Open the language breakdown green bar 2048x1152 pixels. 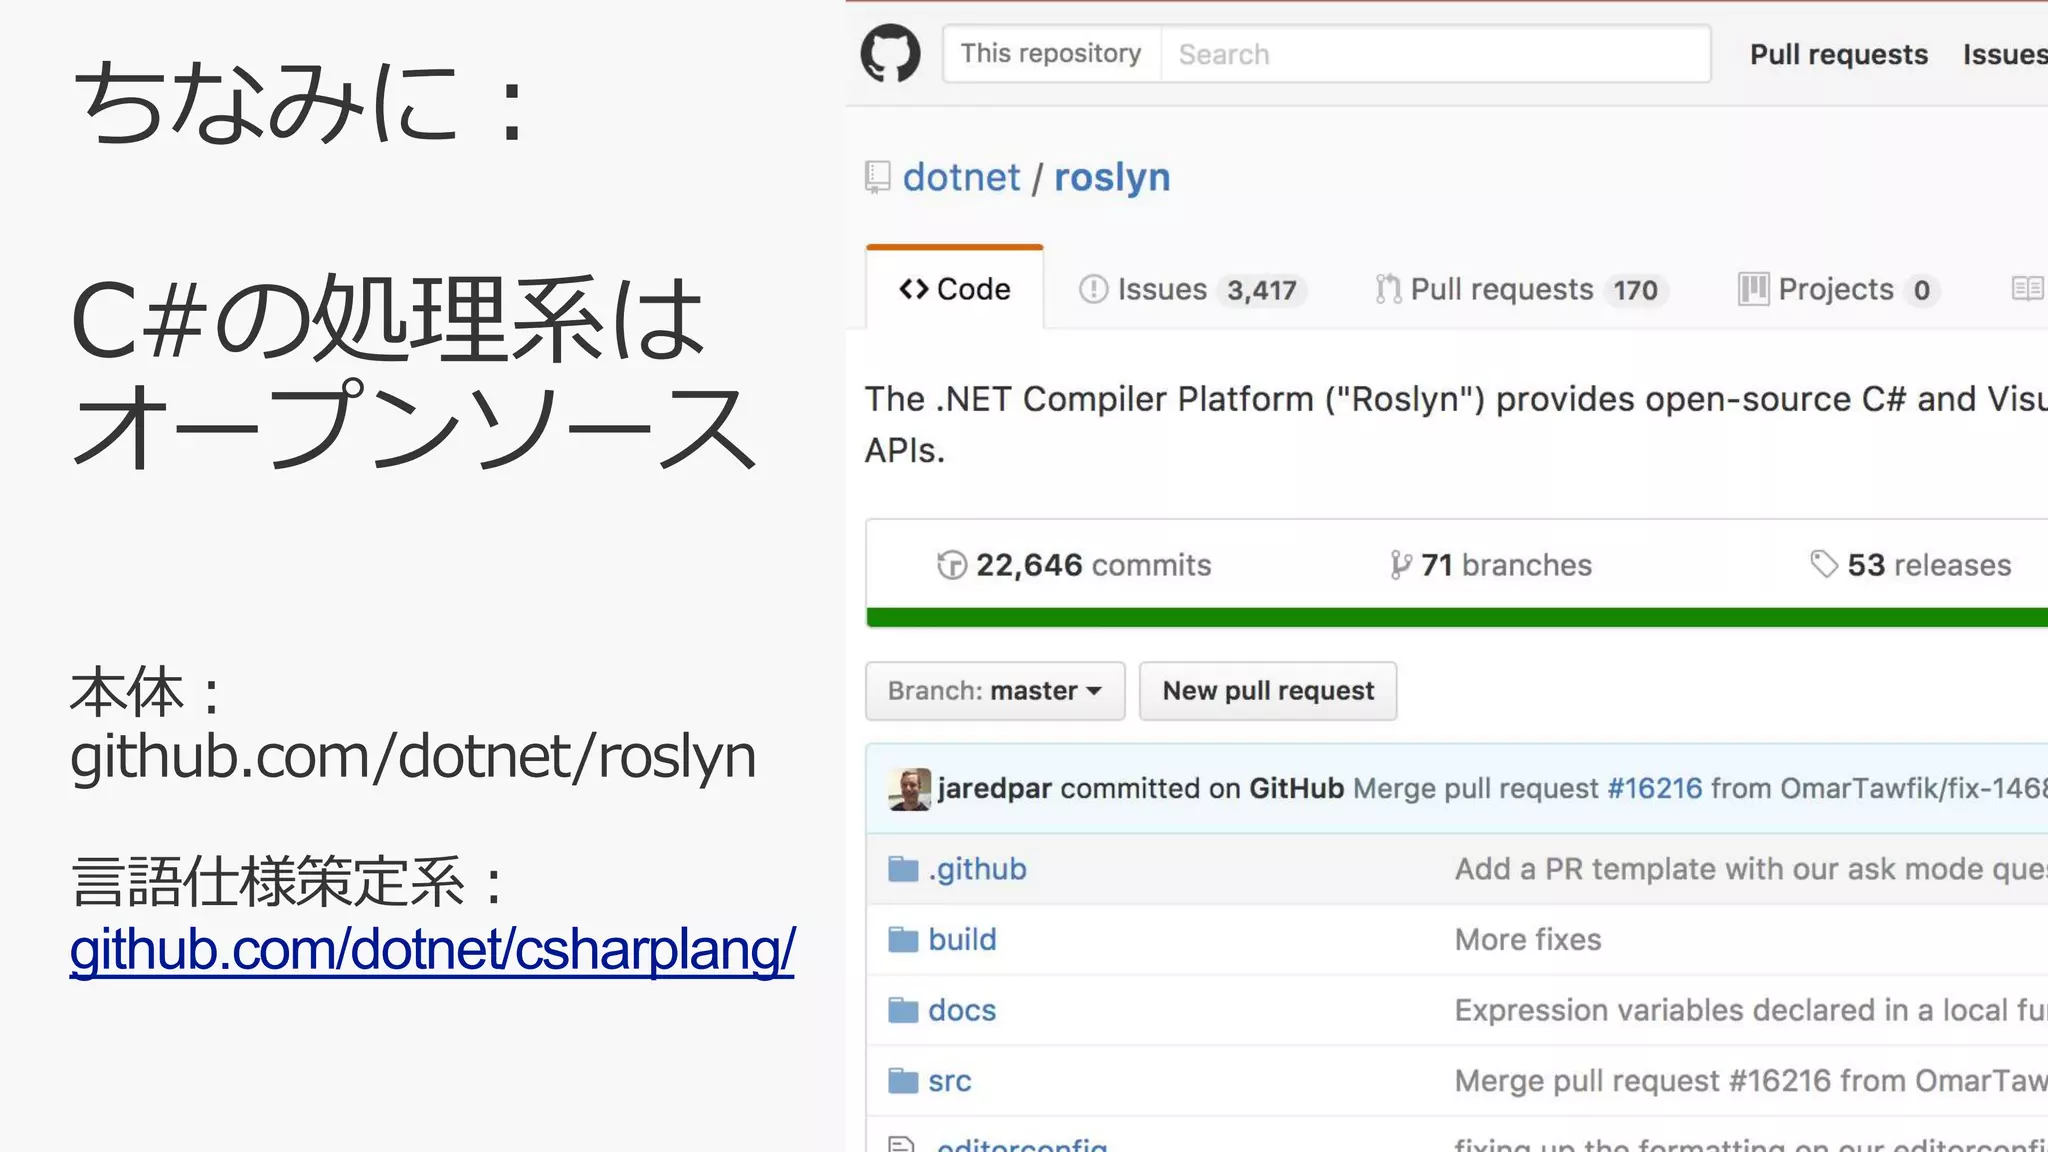[x=1457, y=617]
